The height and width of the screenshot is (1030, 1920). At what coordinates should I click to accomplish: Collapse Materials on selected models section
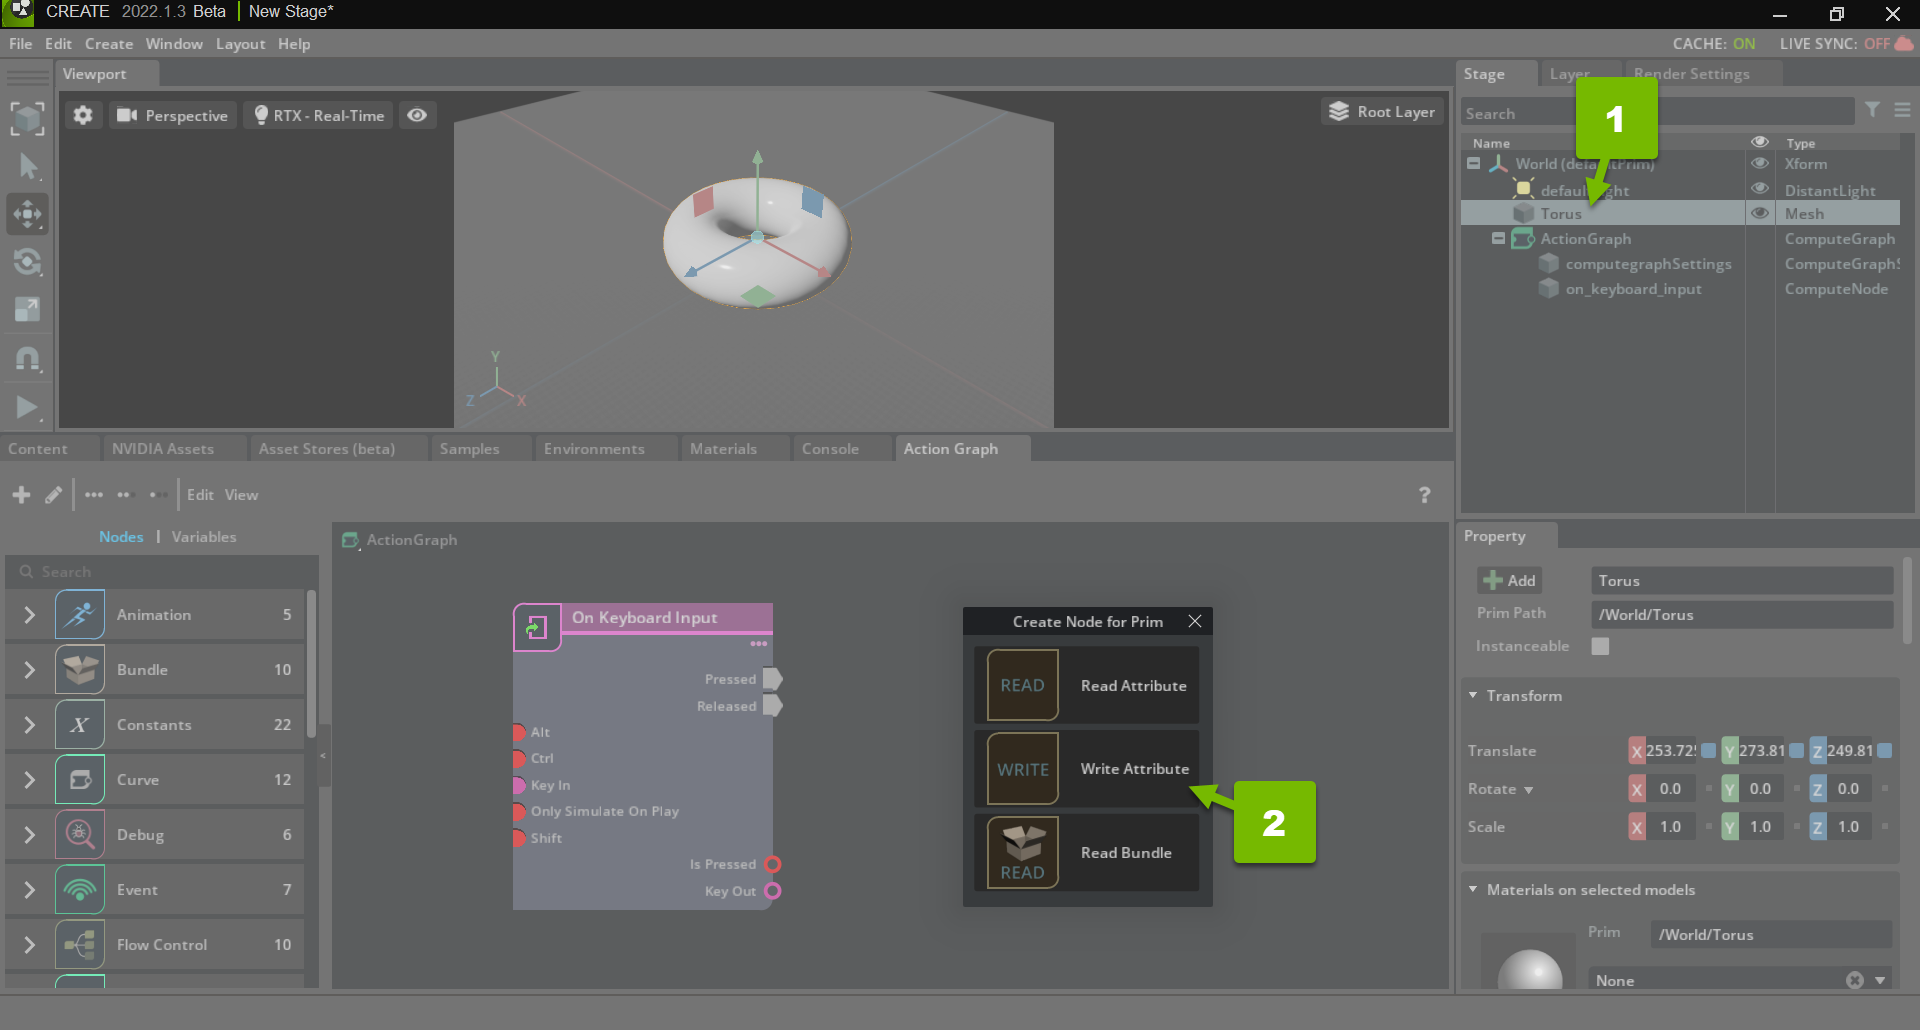tap(1473, 889)
